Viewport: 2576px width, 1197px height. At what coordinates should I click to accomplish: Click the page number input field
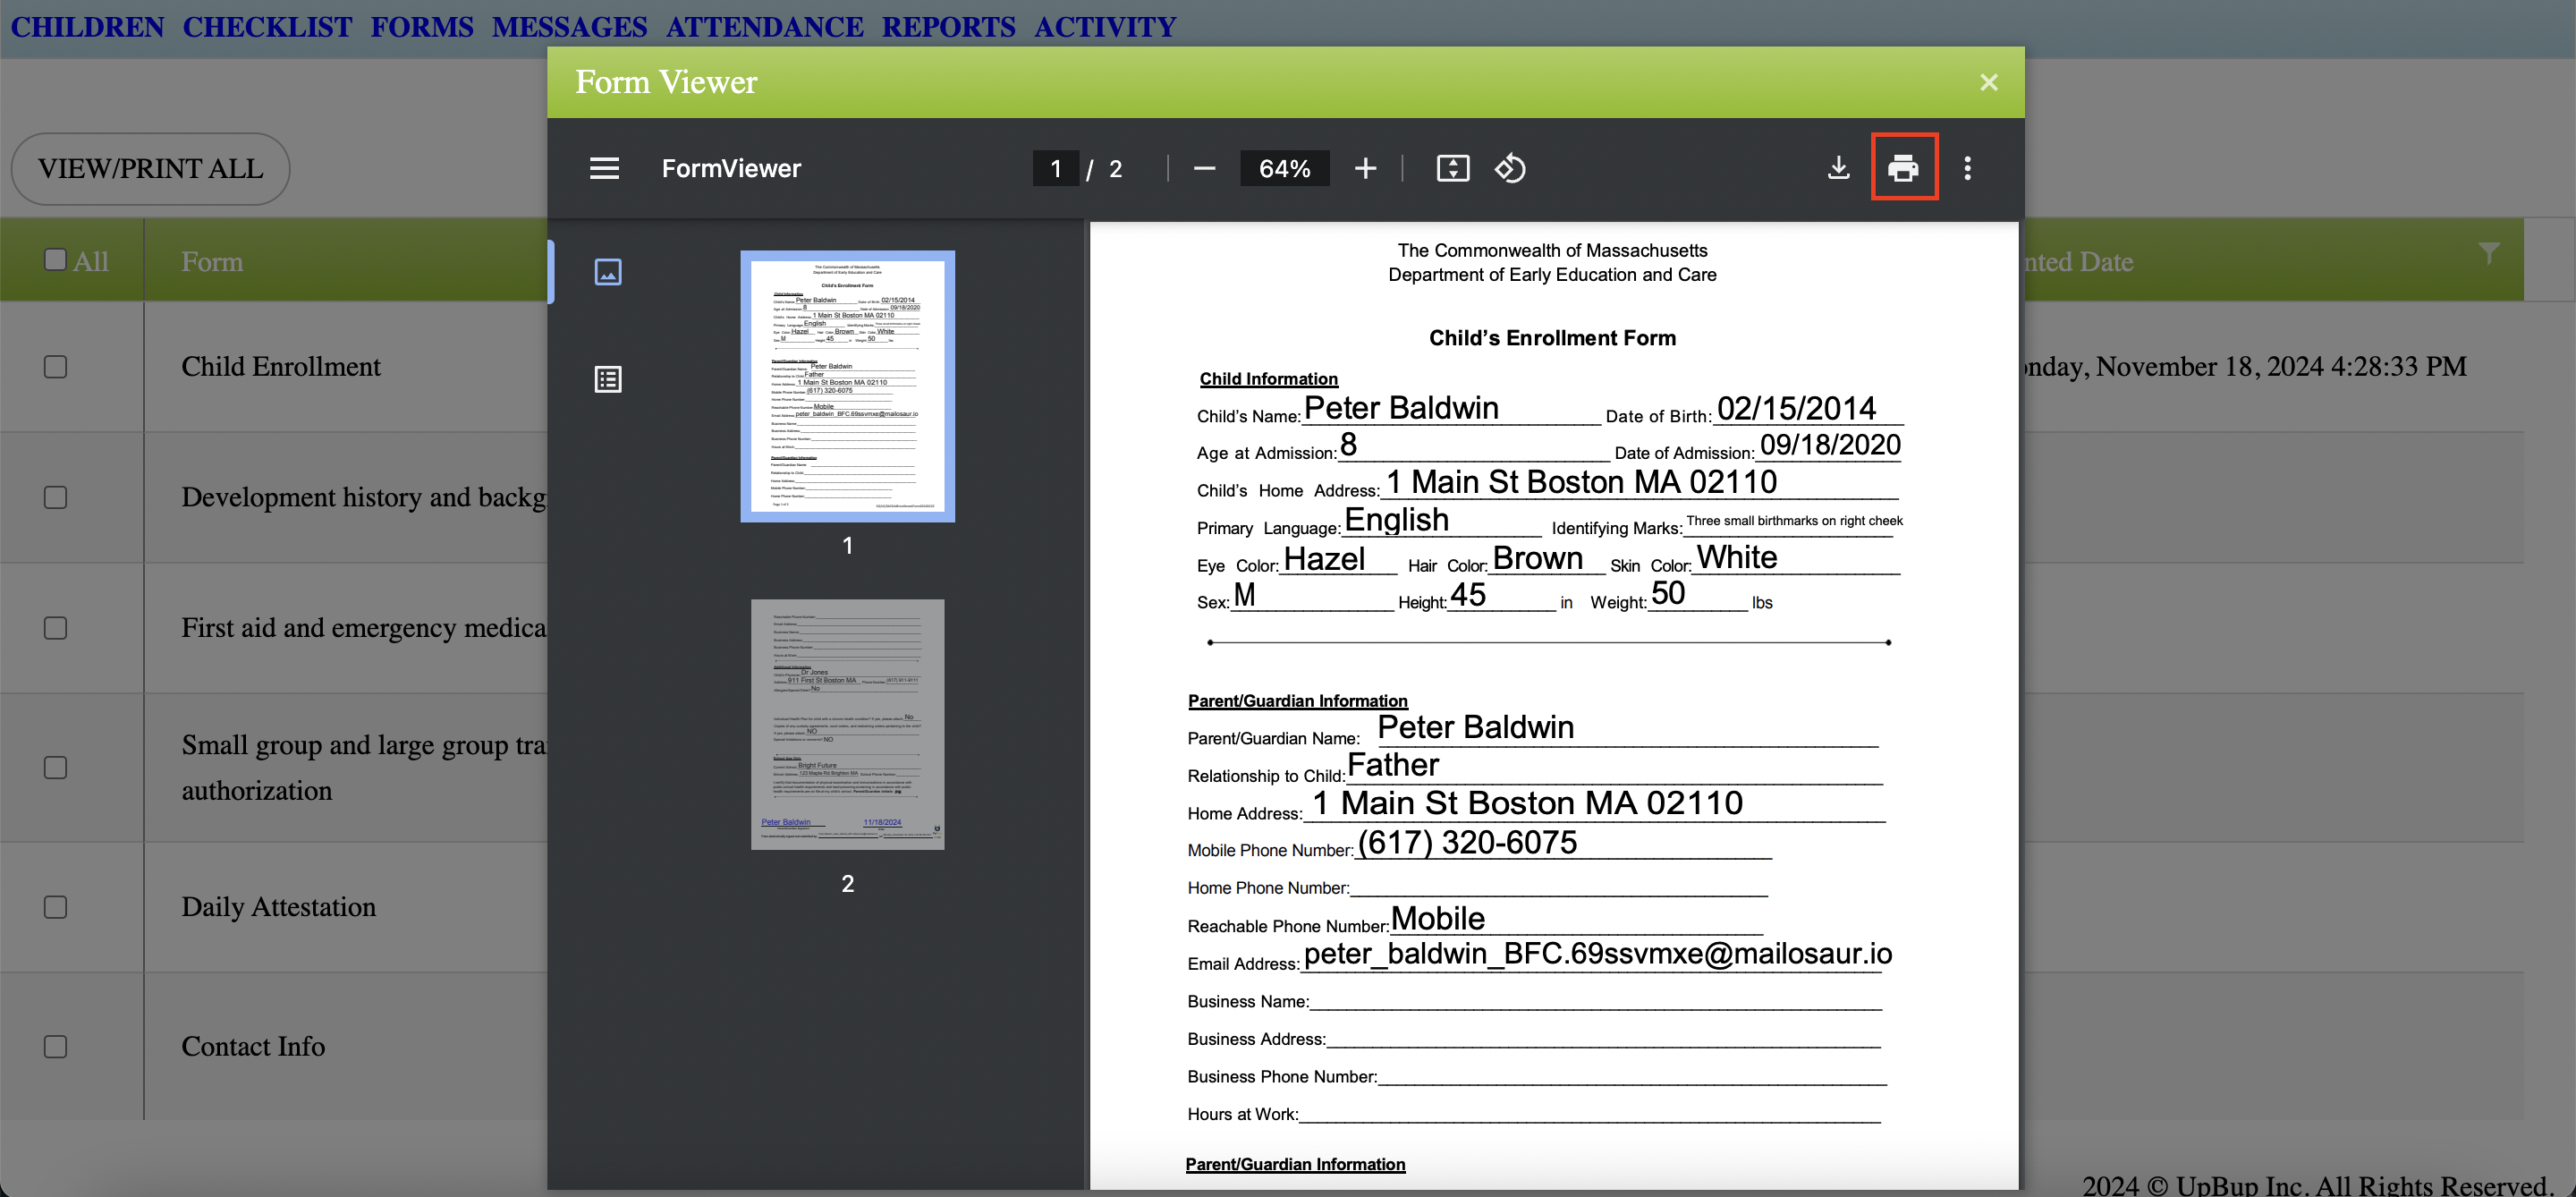point(1055,168)
